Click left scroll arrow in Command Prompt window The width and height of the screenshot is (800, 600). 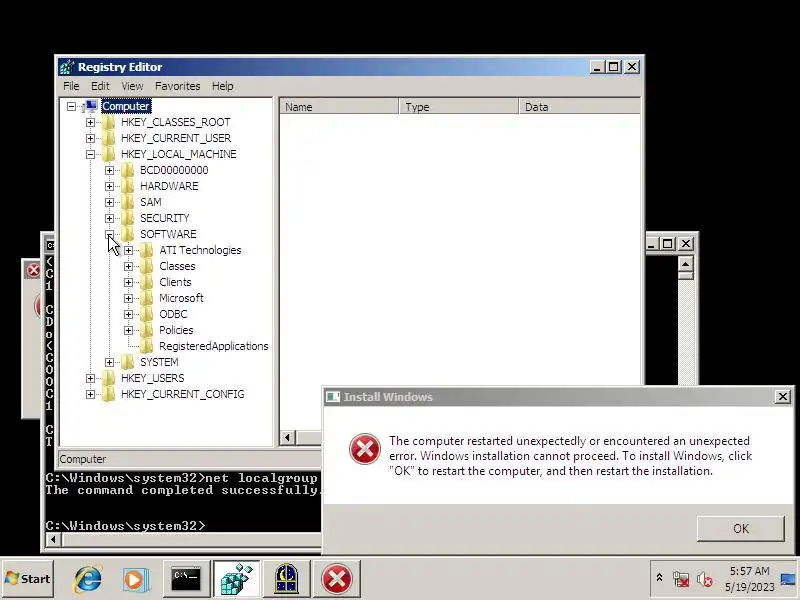[53, 539]
